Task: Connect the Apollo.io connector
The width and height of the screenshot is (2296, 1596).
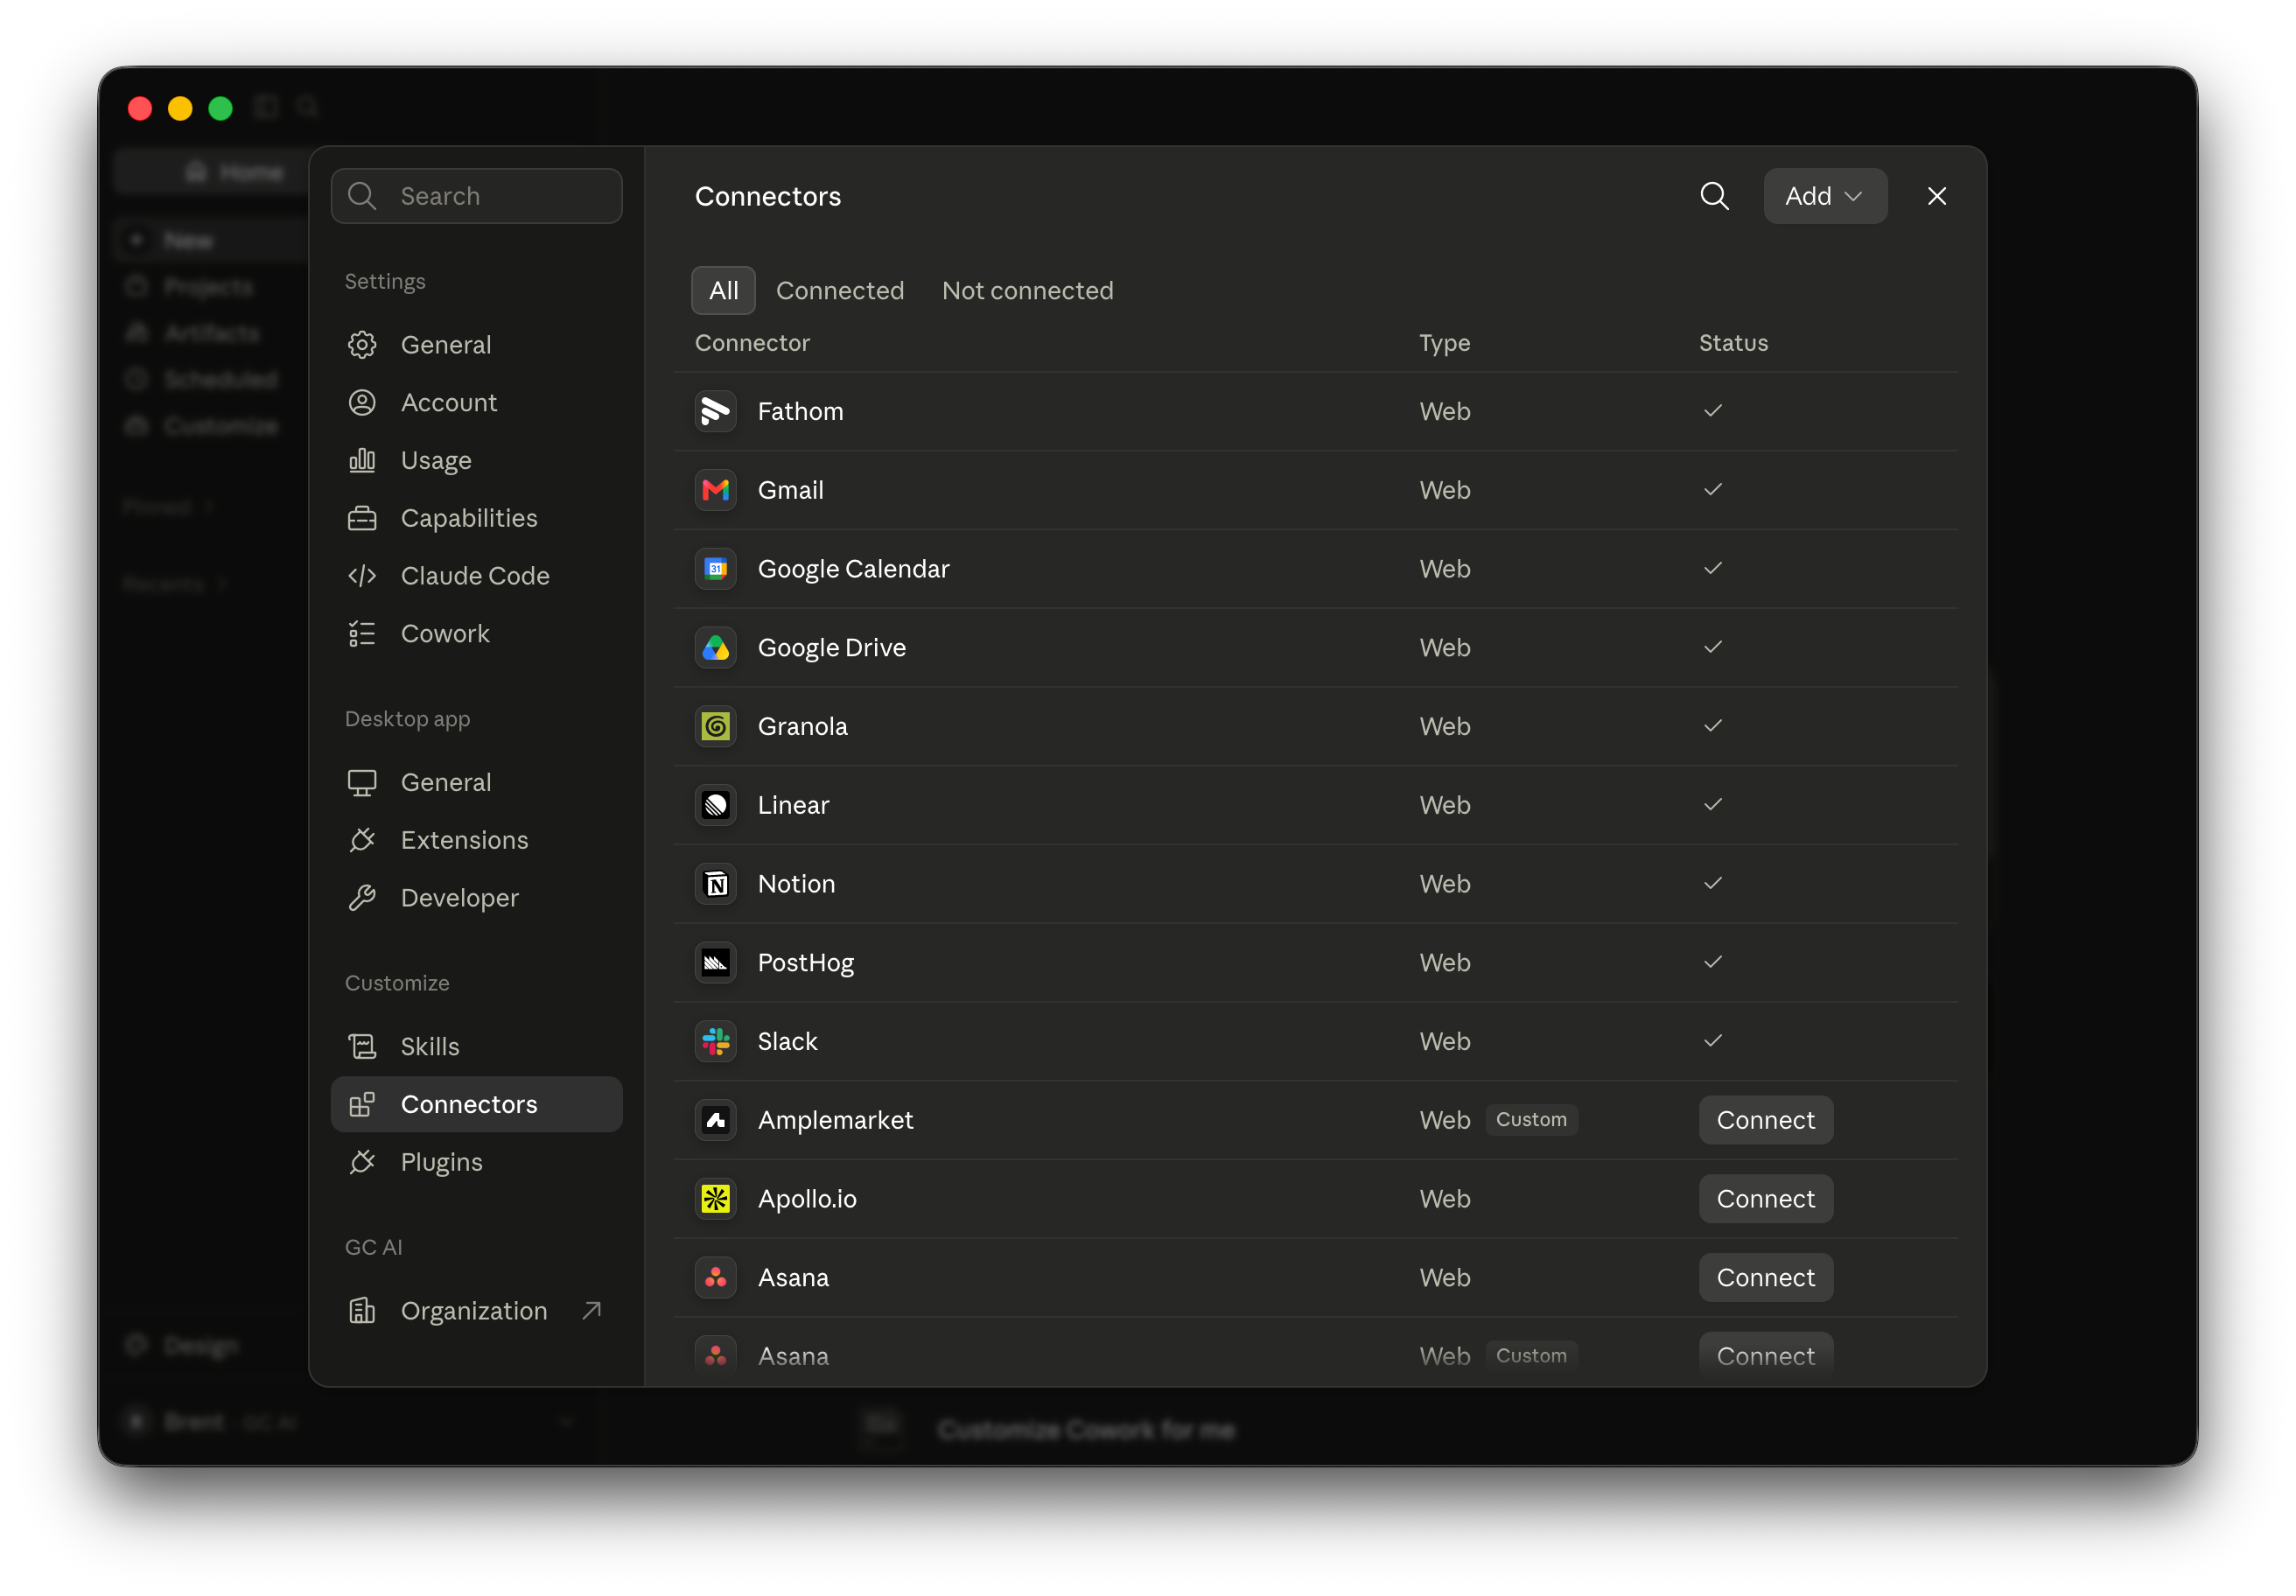Action: coord(1765,1199)
